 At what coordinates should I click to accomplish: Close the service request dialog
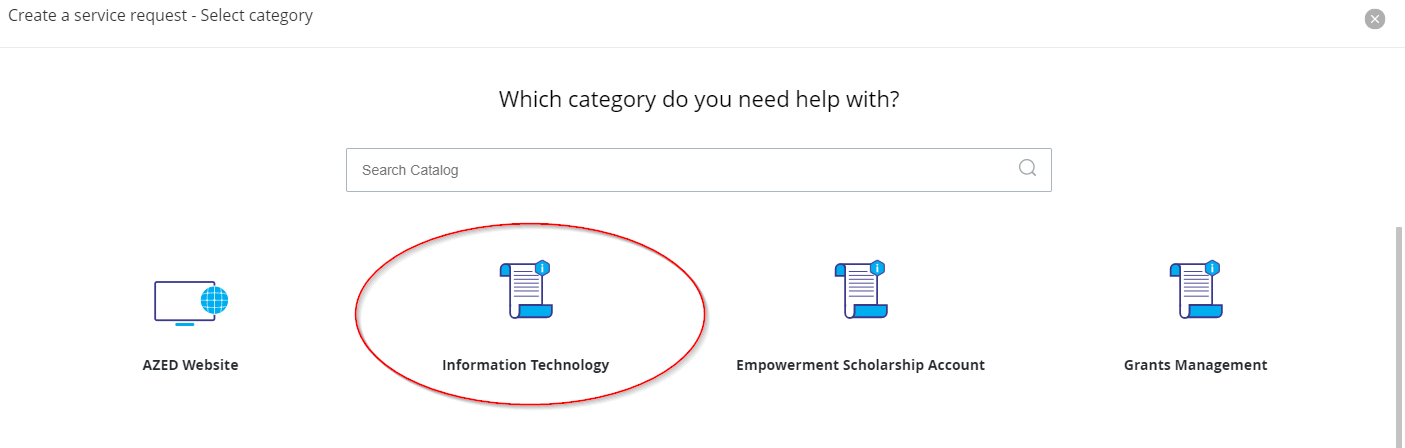point(1375,19)
